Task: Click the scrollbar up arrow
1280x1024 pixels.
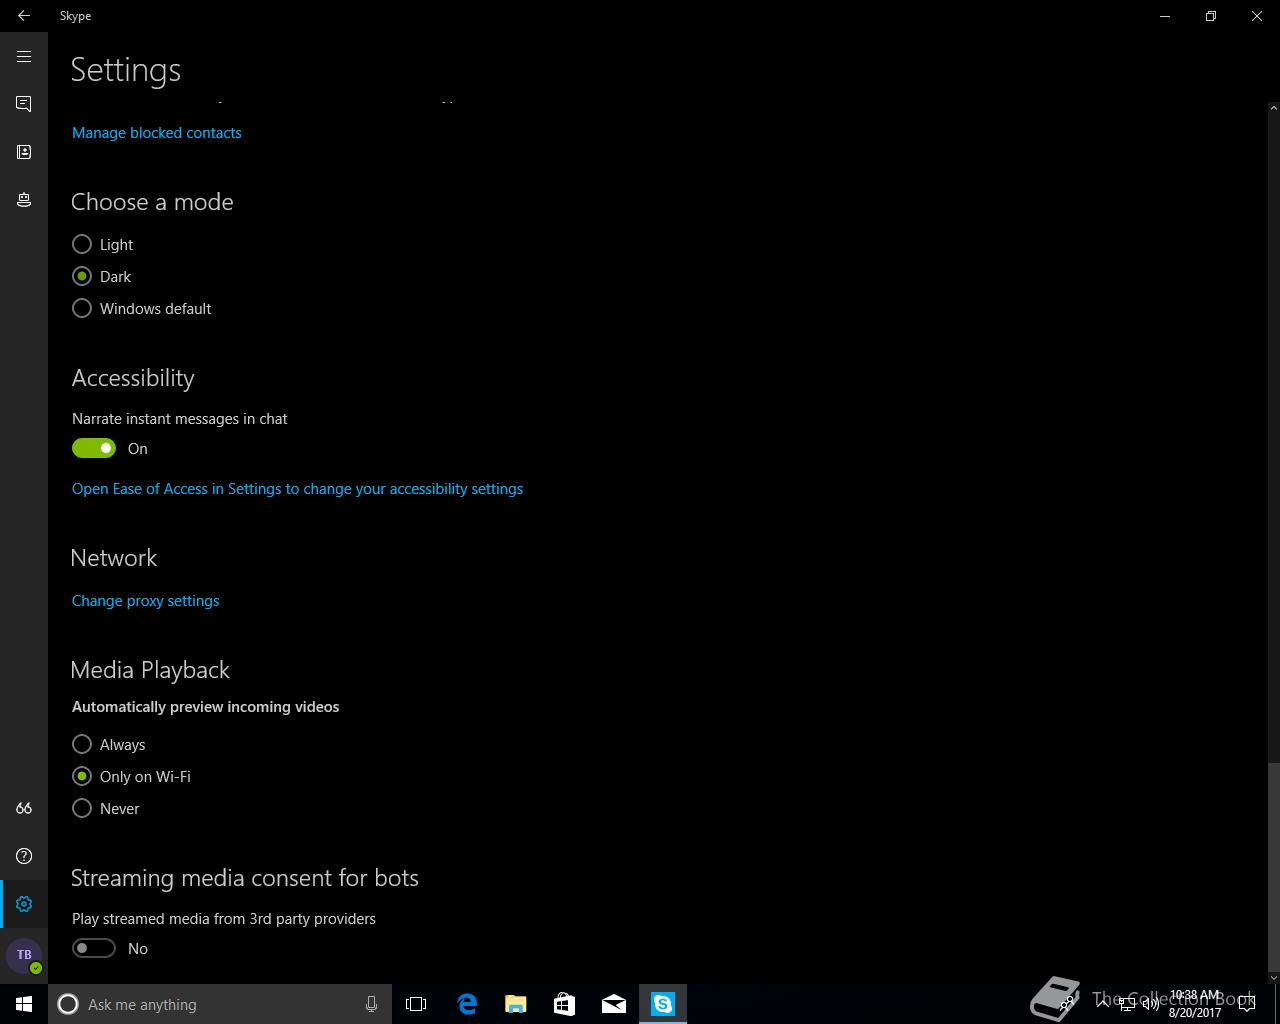Action: pos(1273,107)
